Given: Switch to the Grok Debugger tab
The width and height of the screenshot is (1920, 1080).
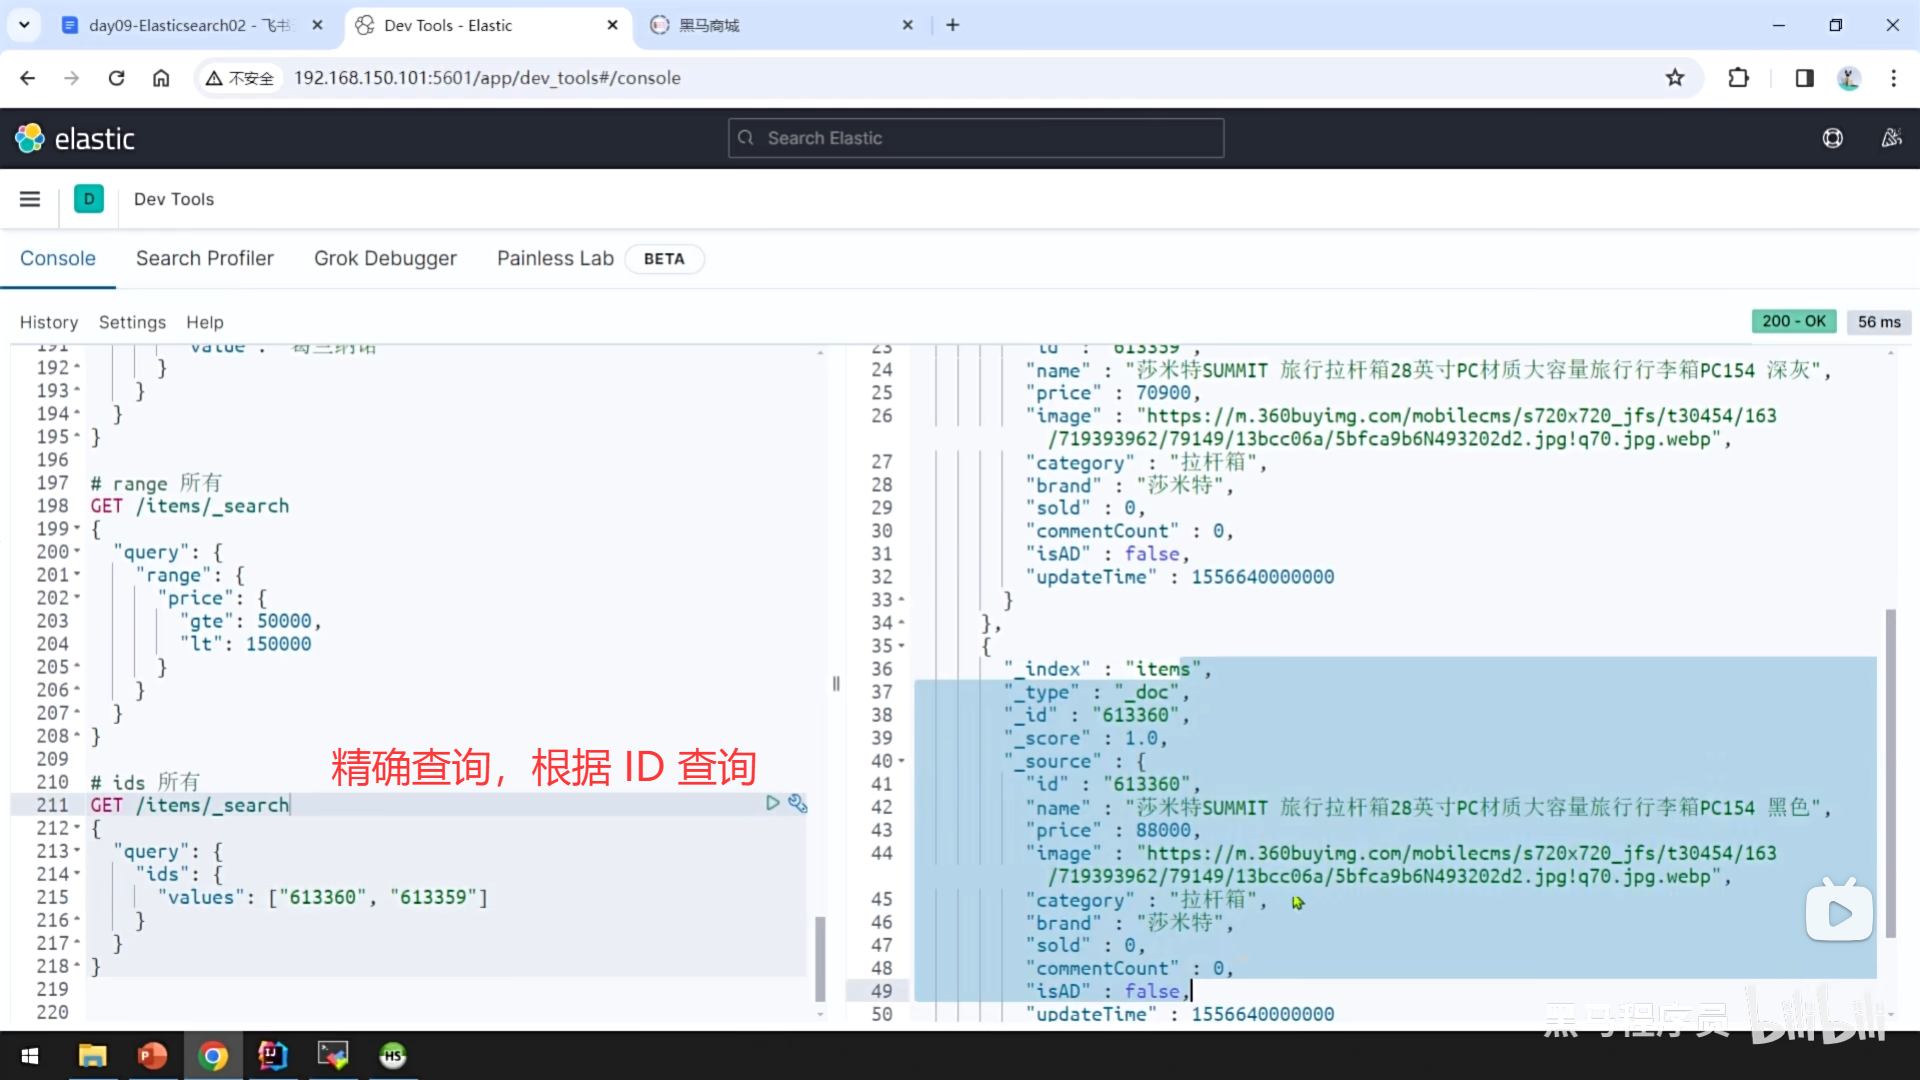Looking at the screenshot, I should [385, 258].
